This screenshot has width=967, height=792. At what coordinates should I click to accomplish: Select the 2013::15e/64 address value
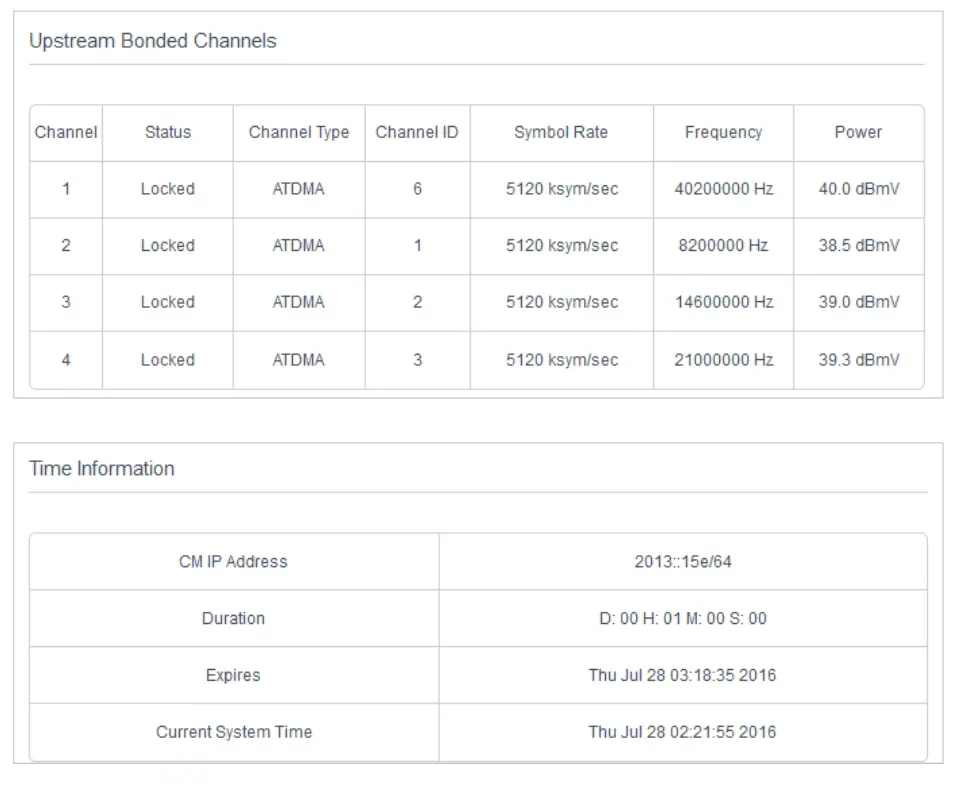[x=683, y=562]
